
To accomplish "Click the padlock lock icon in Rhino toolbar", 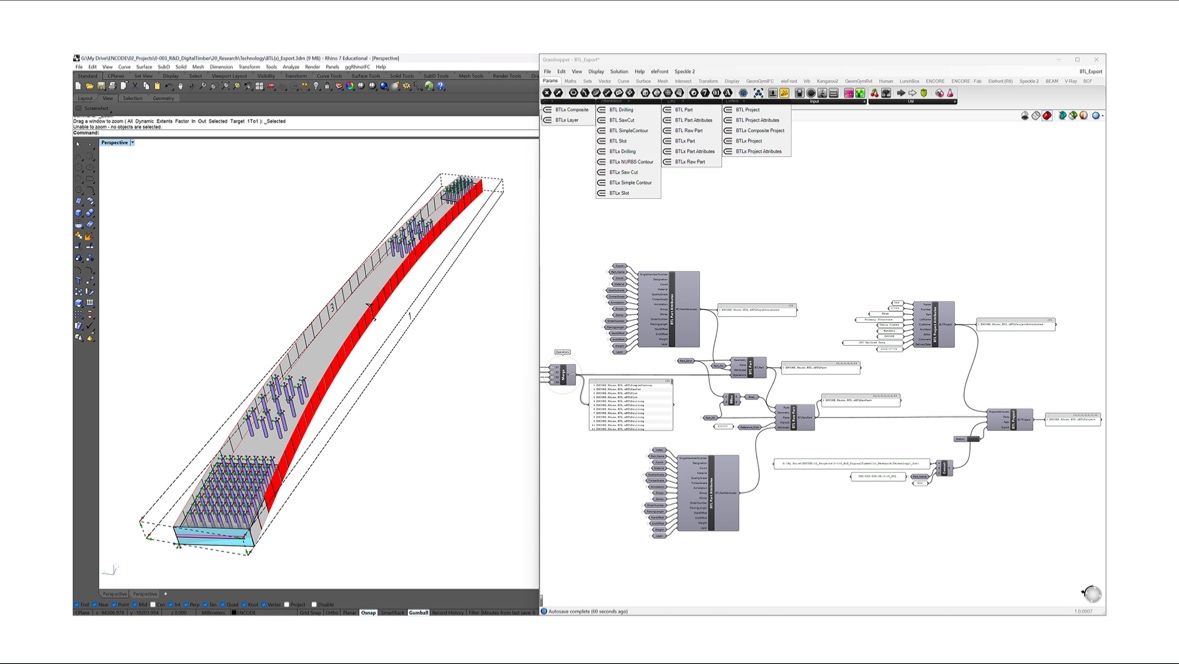I will click(327, 86).
